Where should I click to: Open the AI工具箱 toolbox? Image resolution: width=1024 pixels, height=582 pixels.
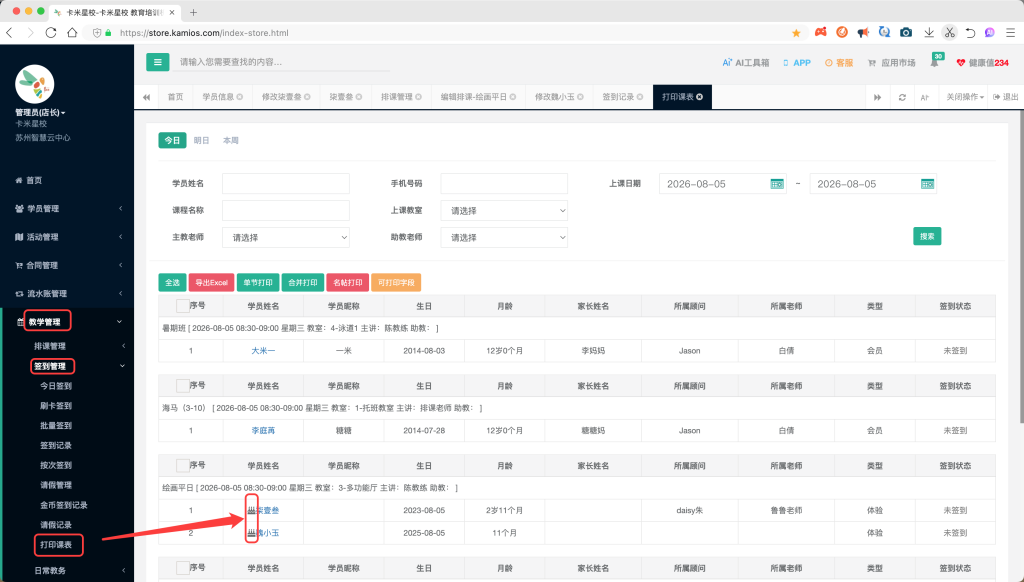click(x=745, y=63)
